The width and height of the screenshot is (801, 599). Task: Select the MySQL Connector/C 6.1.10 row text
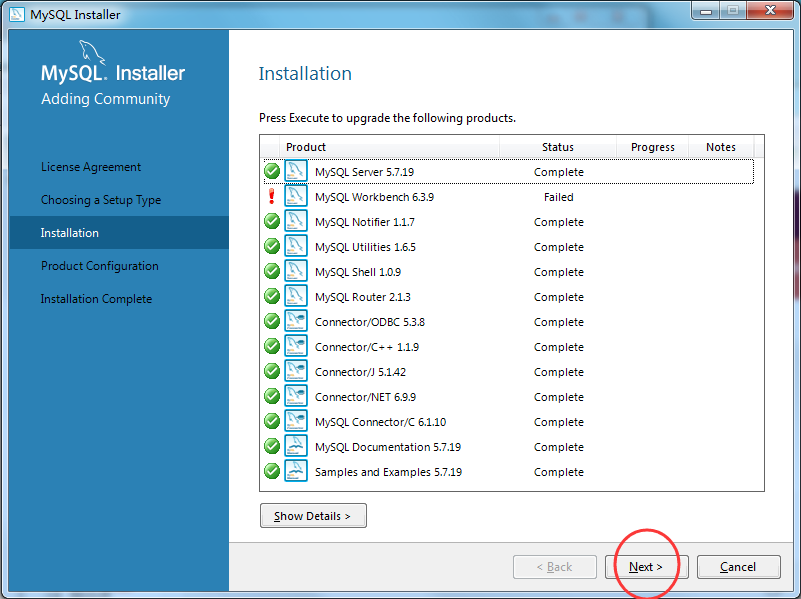(381, 422)
